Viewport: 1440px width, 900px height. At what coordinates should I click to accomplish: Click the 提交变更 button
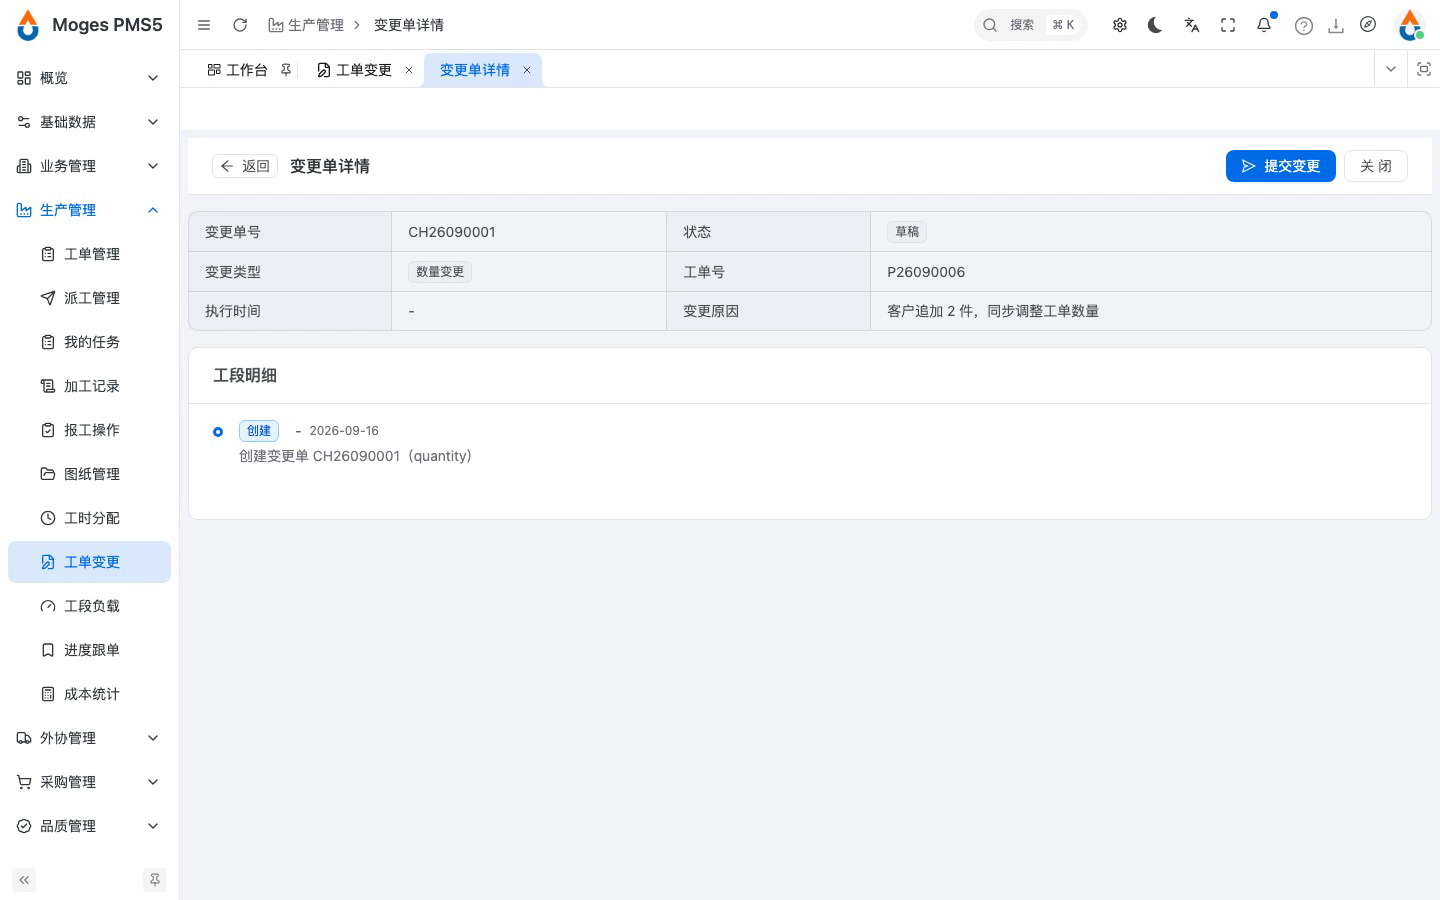coord(1281,166)
